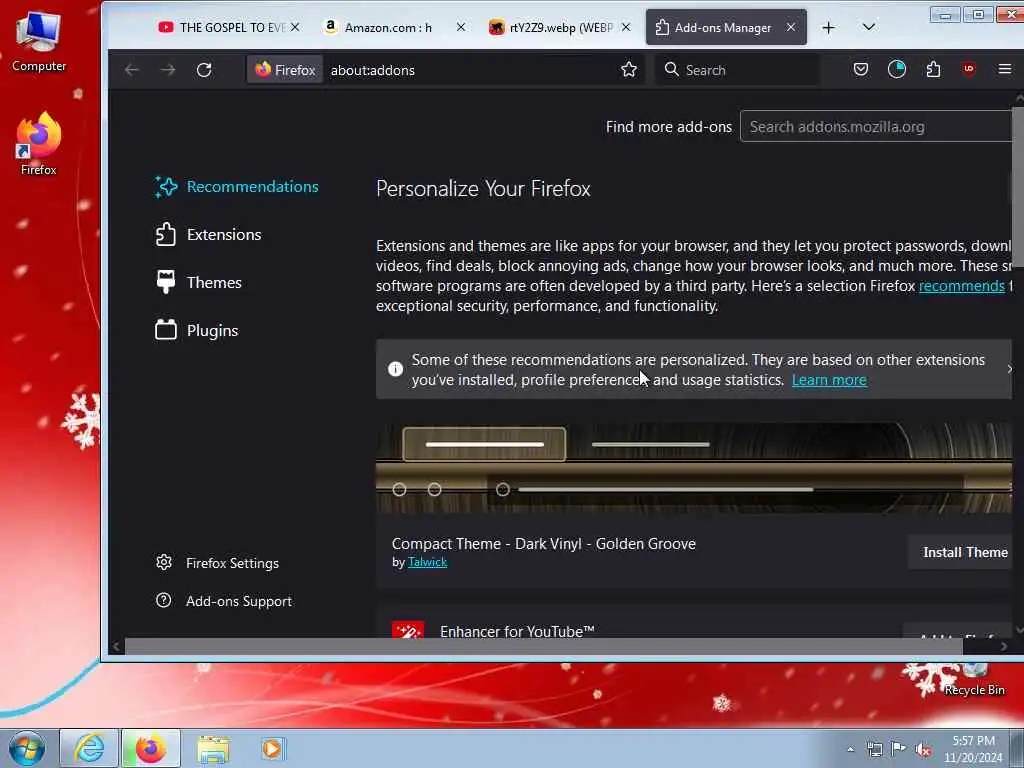Go back using the back arrow
The height and width of the screenshot is (768, 1024).
[x=132, y=70]
